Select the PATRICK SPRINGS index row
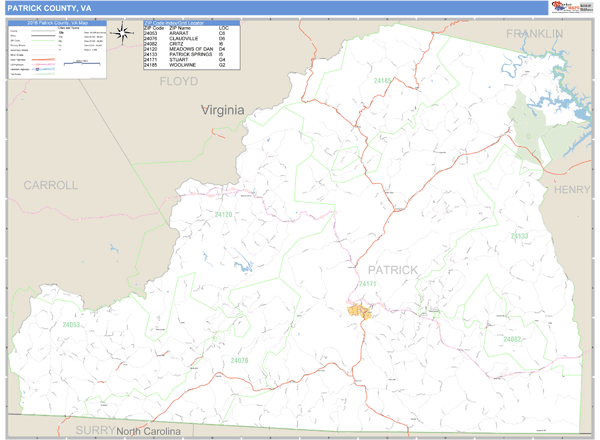 [x=191, y=54]
